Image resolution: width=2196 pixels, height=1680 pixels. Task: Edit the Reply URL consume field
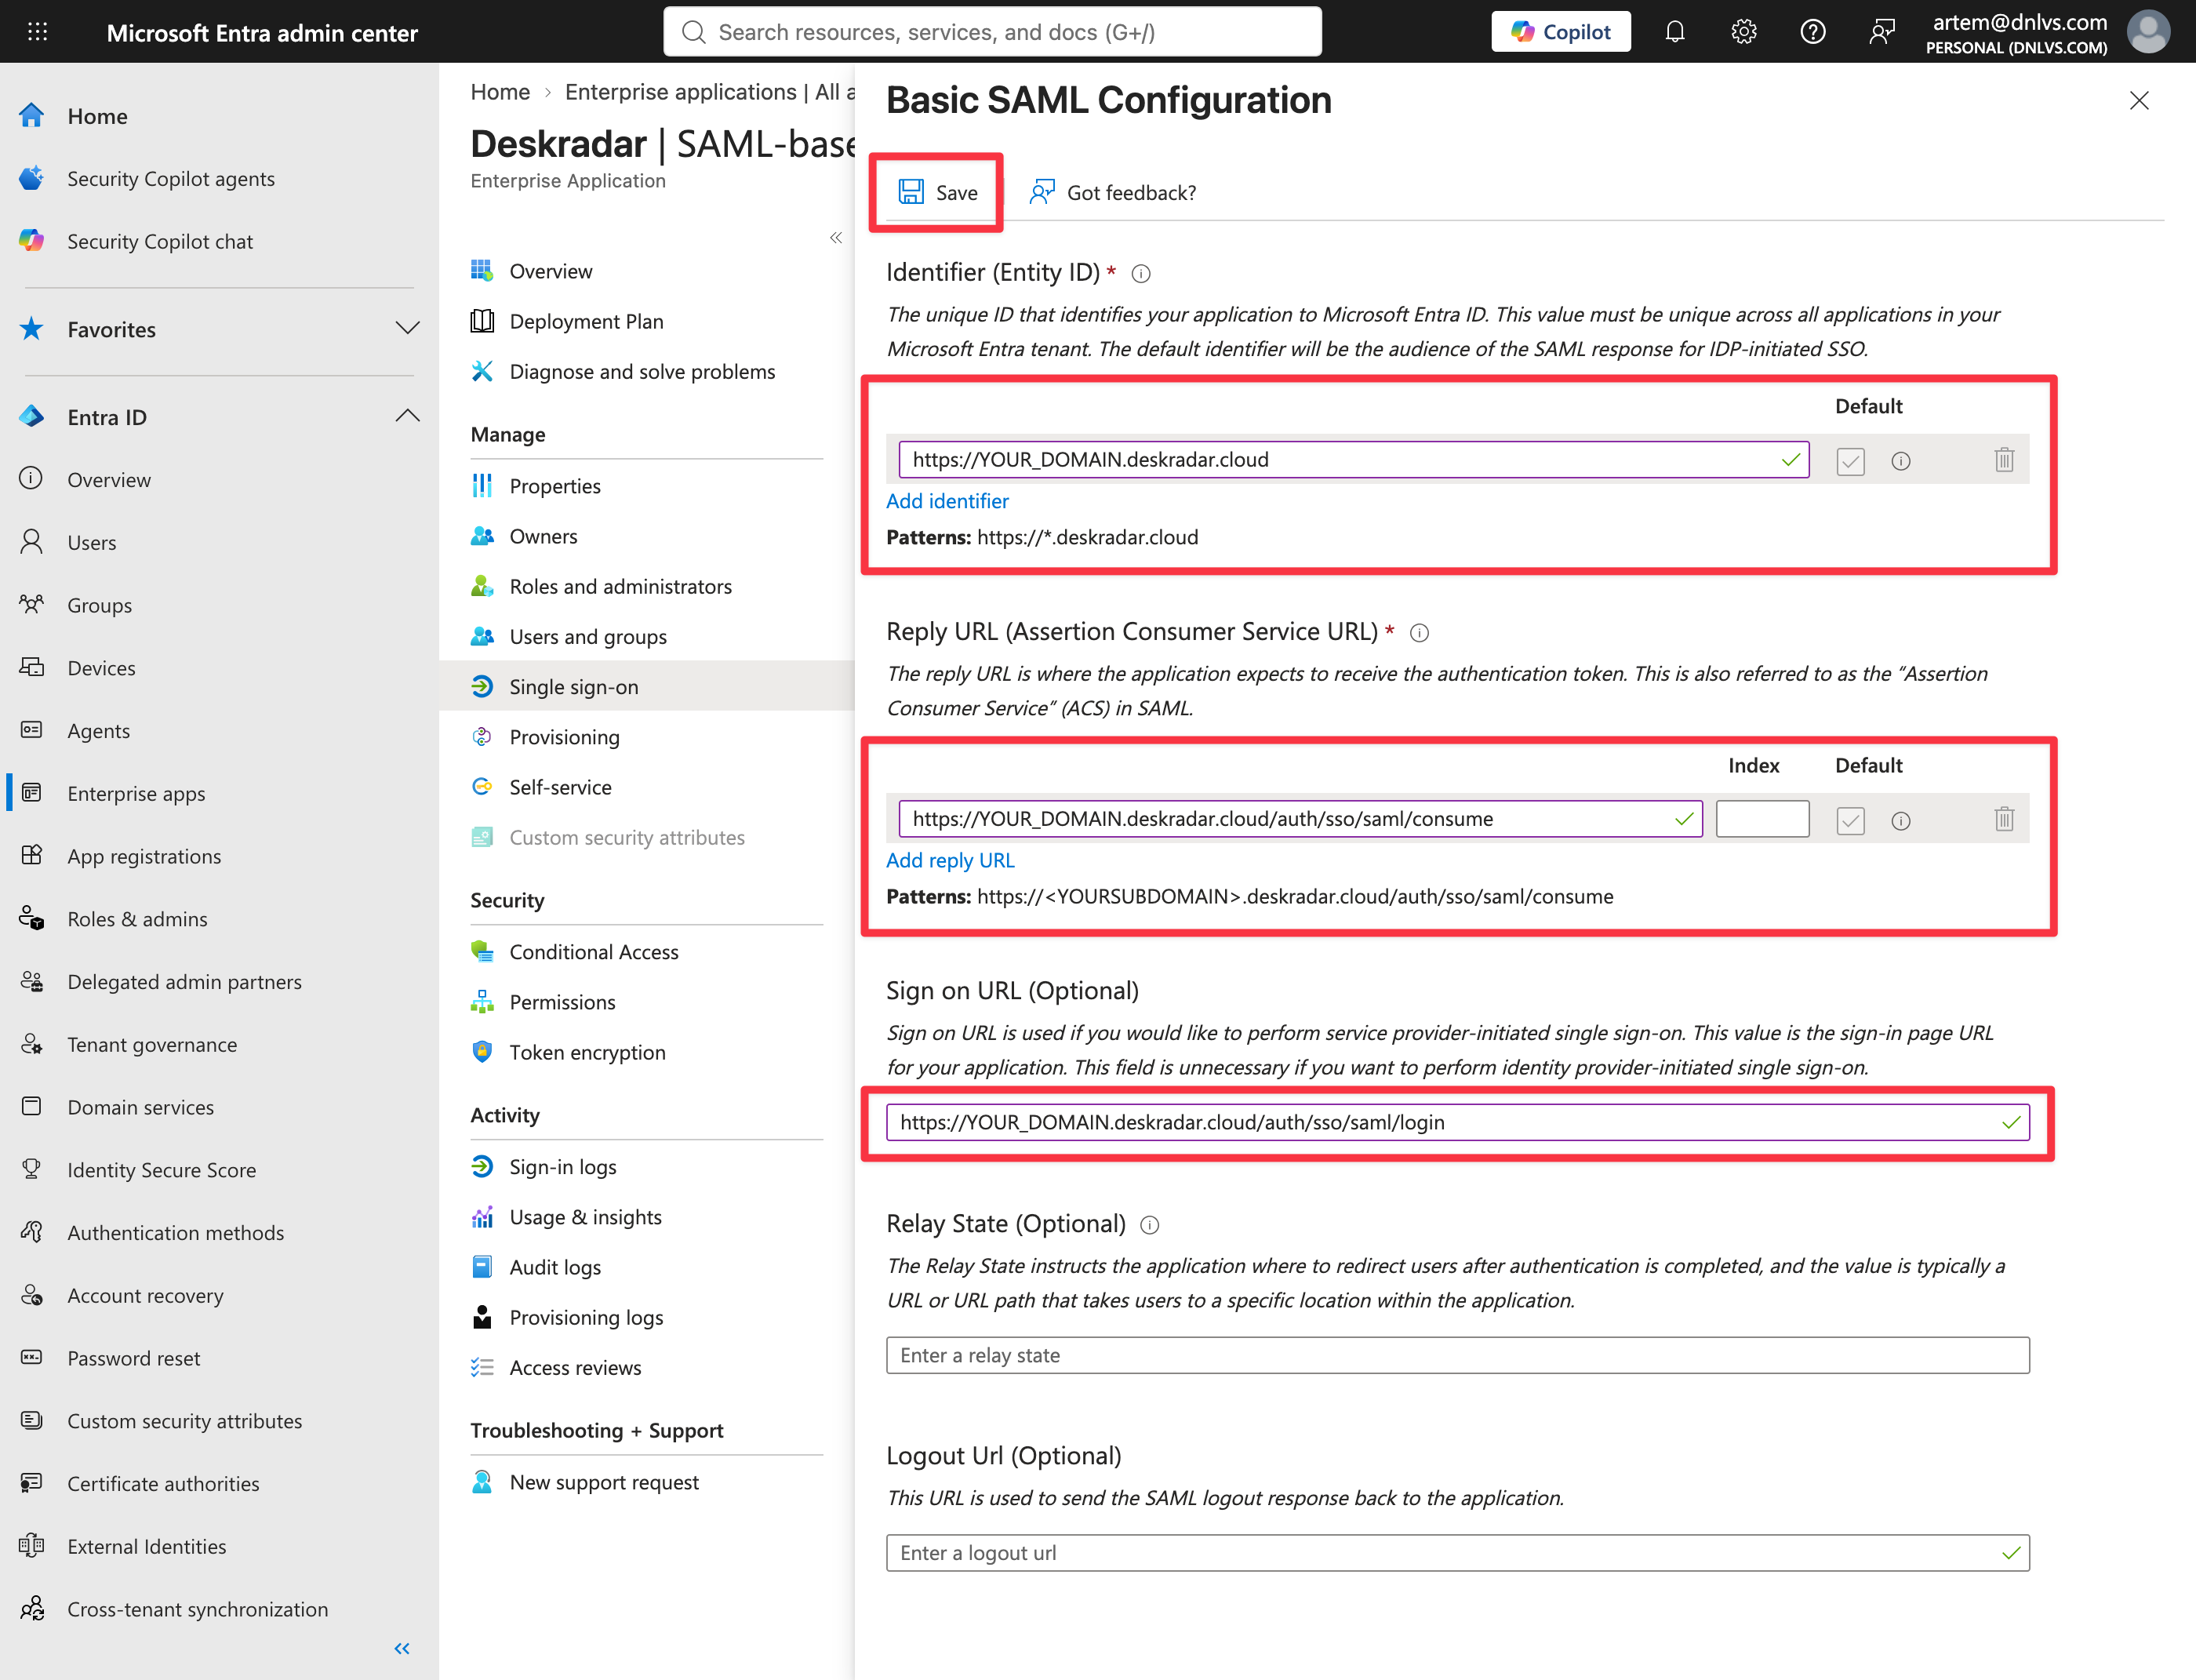coord(1300,819)
